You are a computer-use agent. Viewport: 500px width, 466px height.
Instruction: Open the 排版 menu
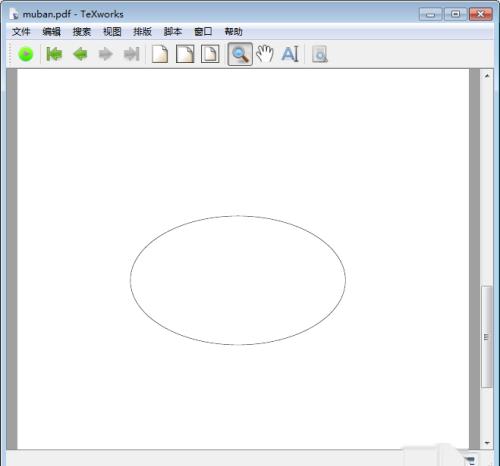coord(142,32)
